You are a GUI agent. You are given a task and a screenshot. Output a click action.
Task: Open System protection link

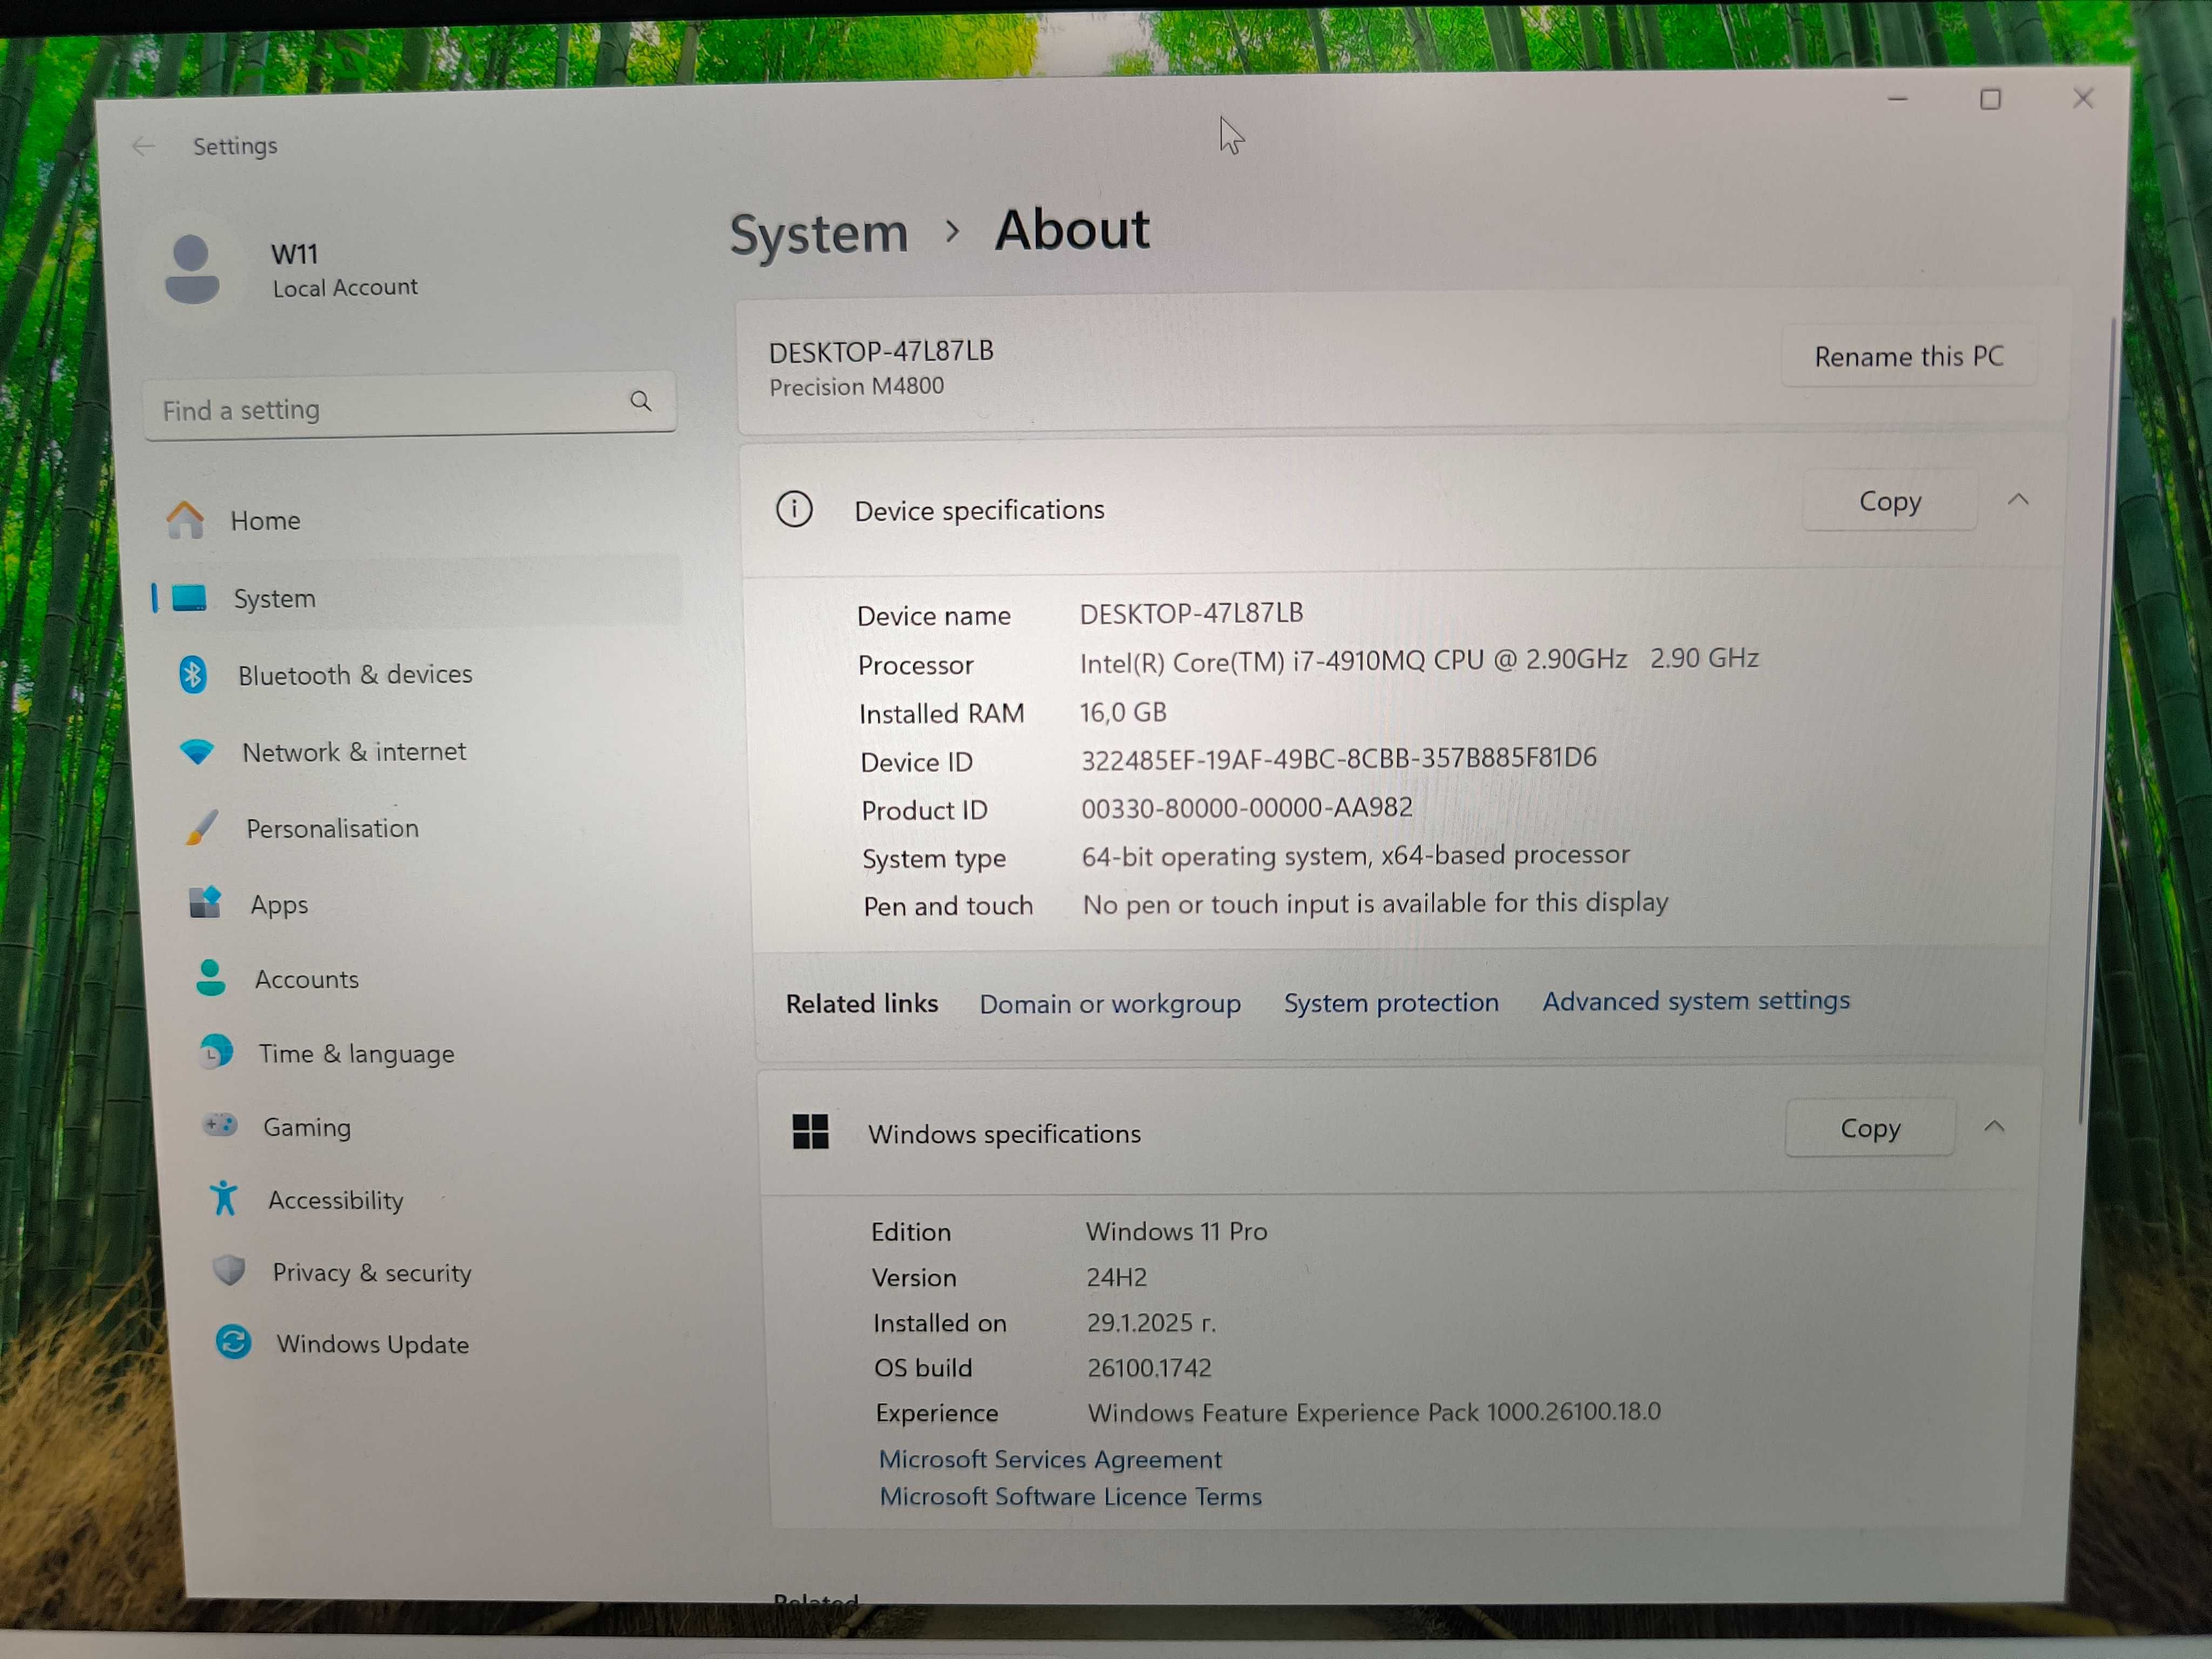tap(1391, 1002)
